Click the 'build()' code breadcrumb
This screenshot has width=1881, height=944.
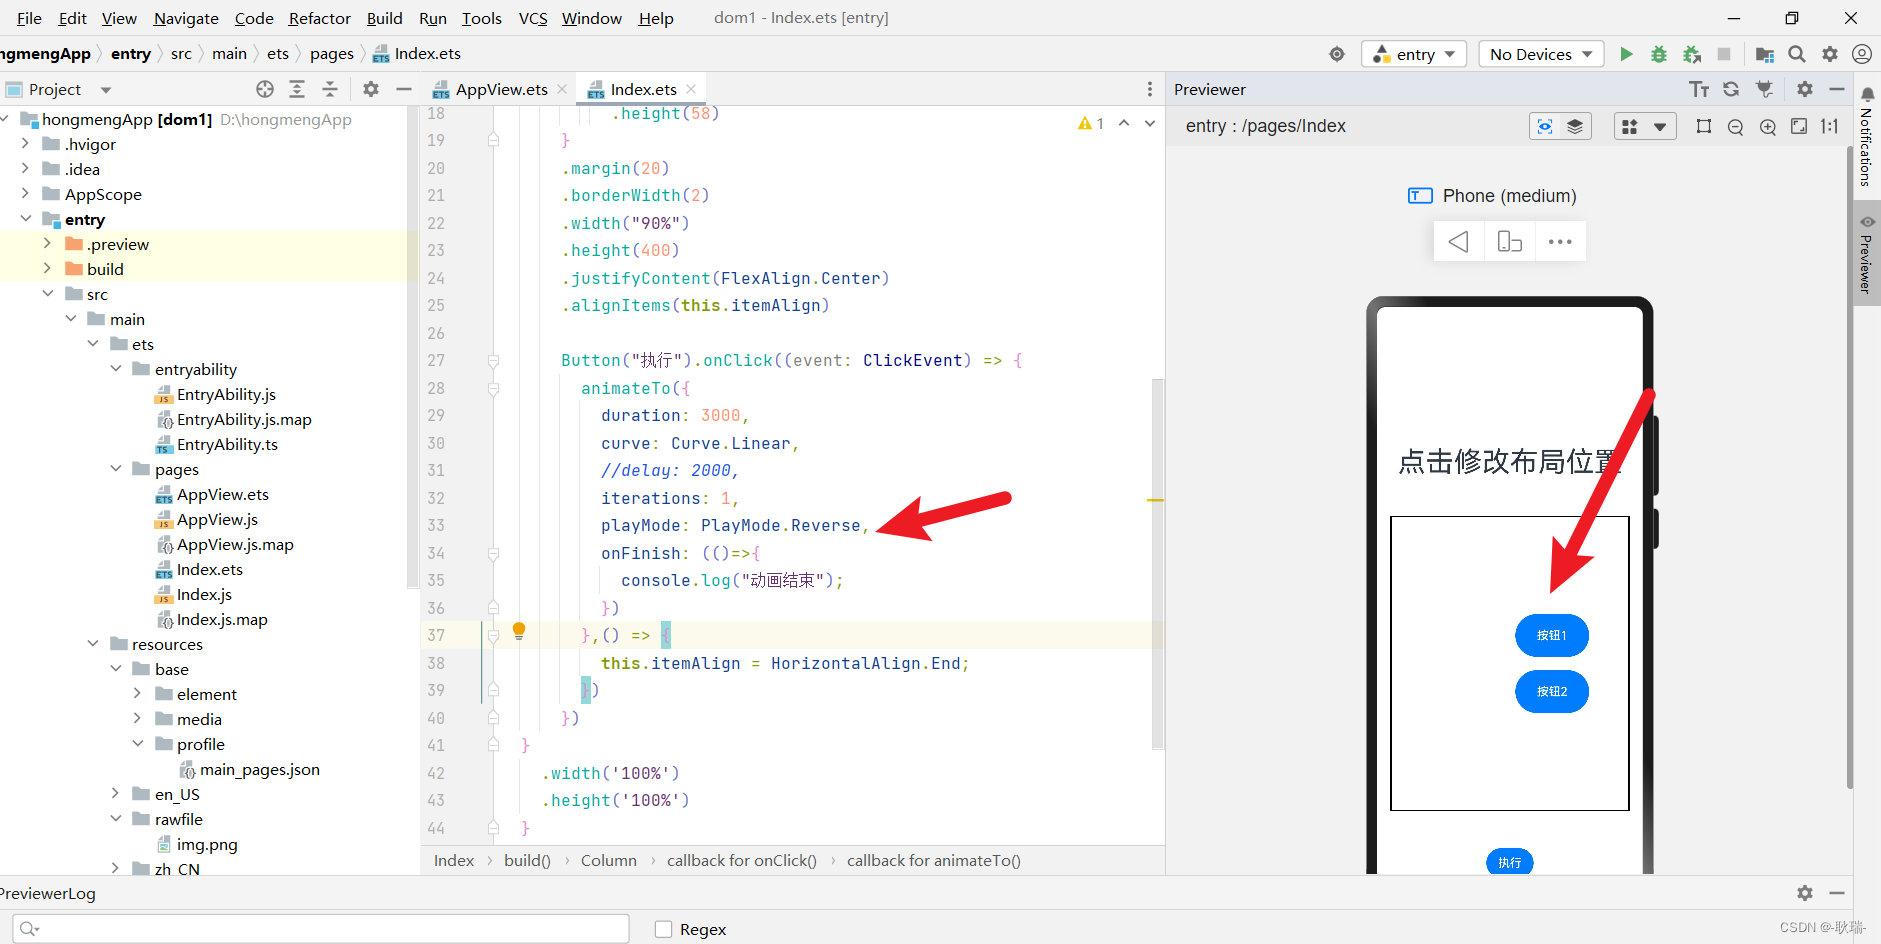527,861
